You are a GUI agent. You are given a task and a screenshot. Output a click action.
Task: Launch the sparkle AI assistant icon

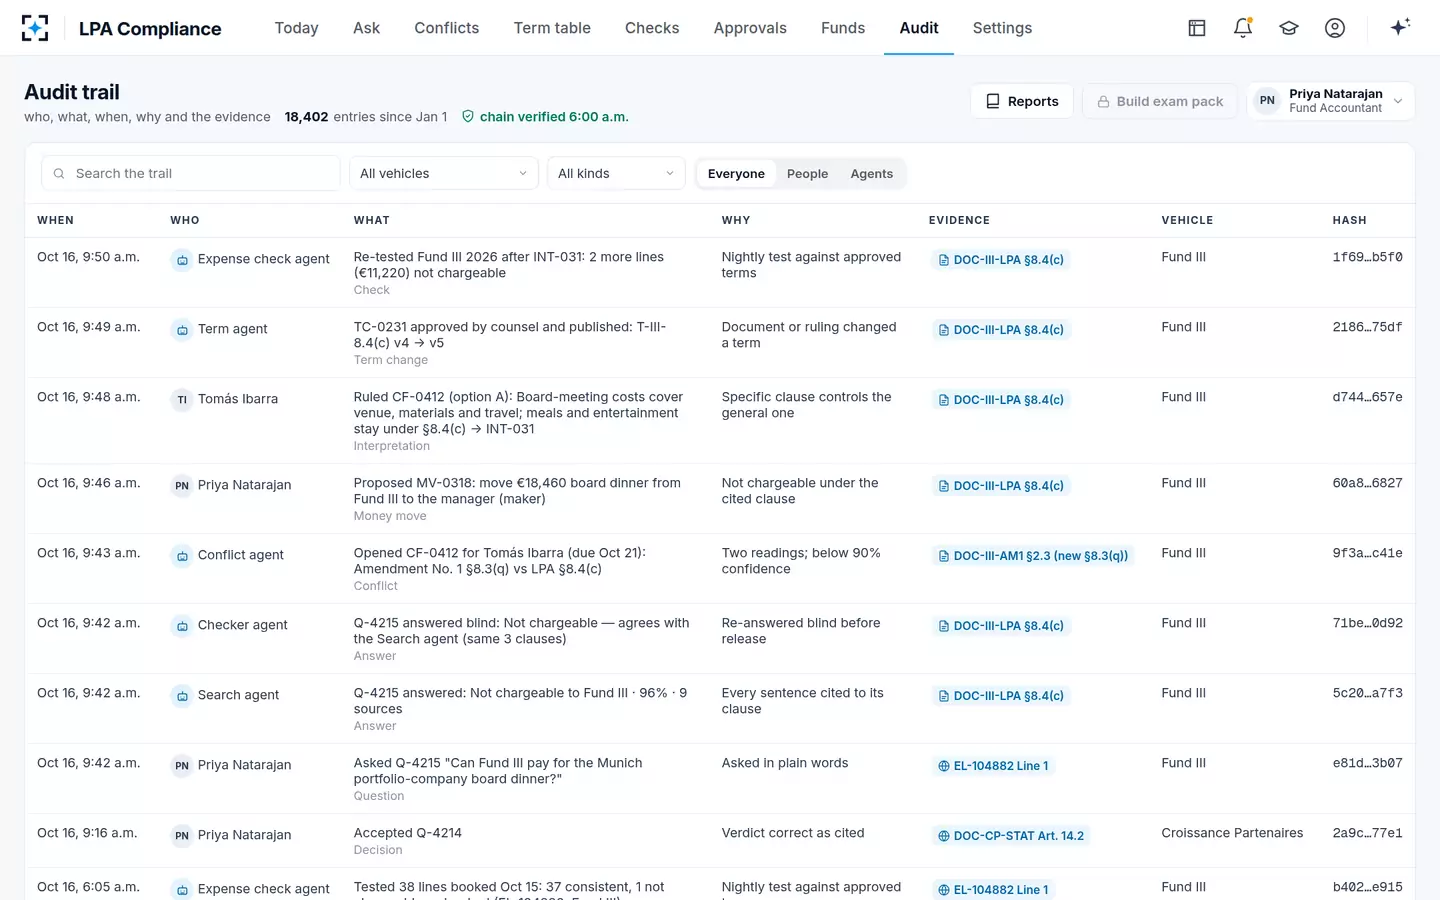[x=1400, y=27]
